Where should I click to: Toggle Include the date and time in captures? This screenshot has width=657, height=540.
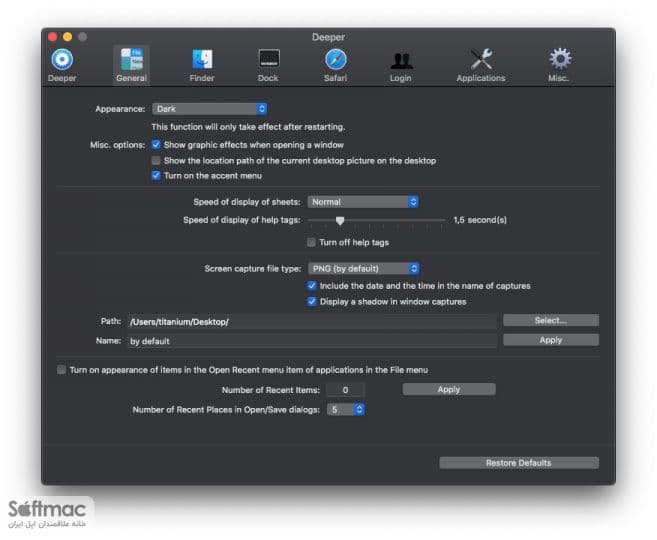click(x=312, y=286)
